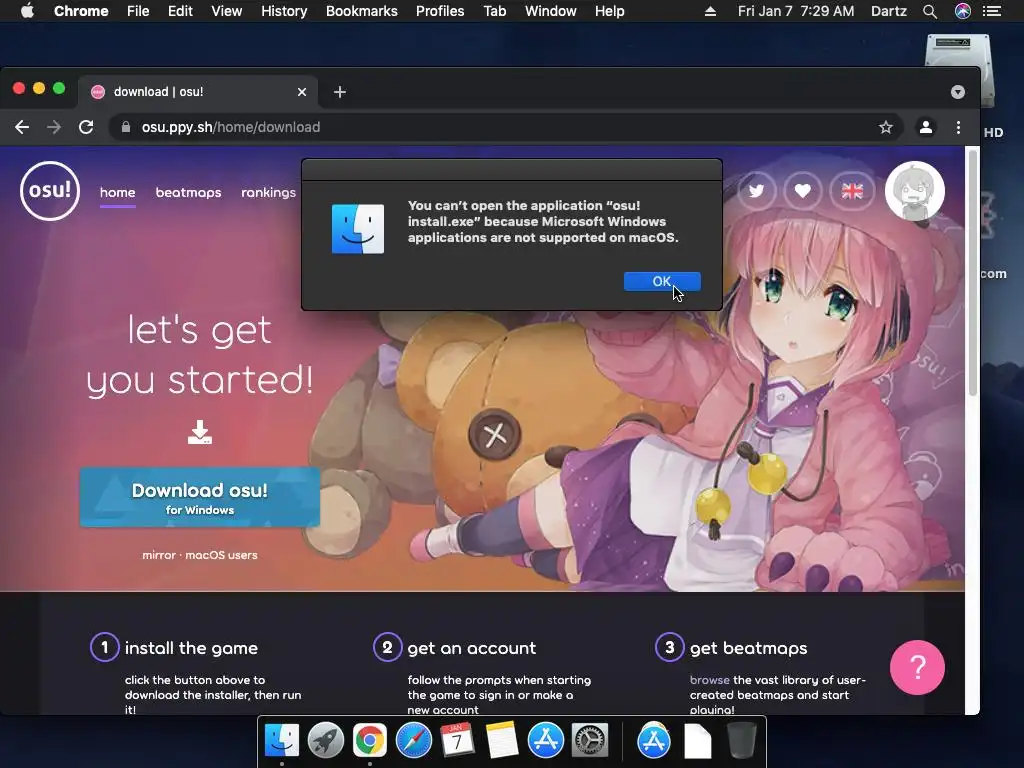Screen dimensions: 1024x768
Task: Click the get beatmaps heading
Action: tap(748, 648)
